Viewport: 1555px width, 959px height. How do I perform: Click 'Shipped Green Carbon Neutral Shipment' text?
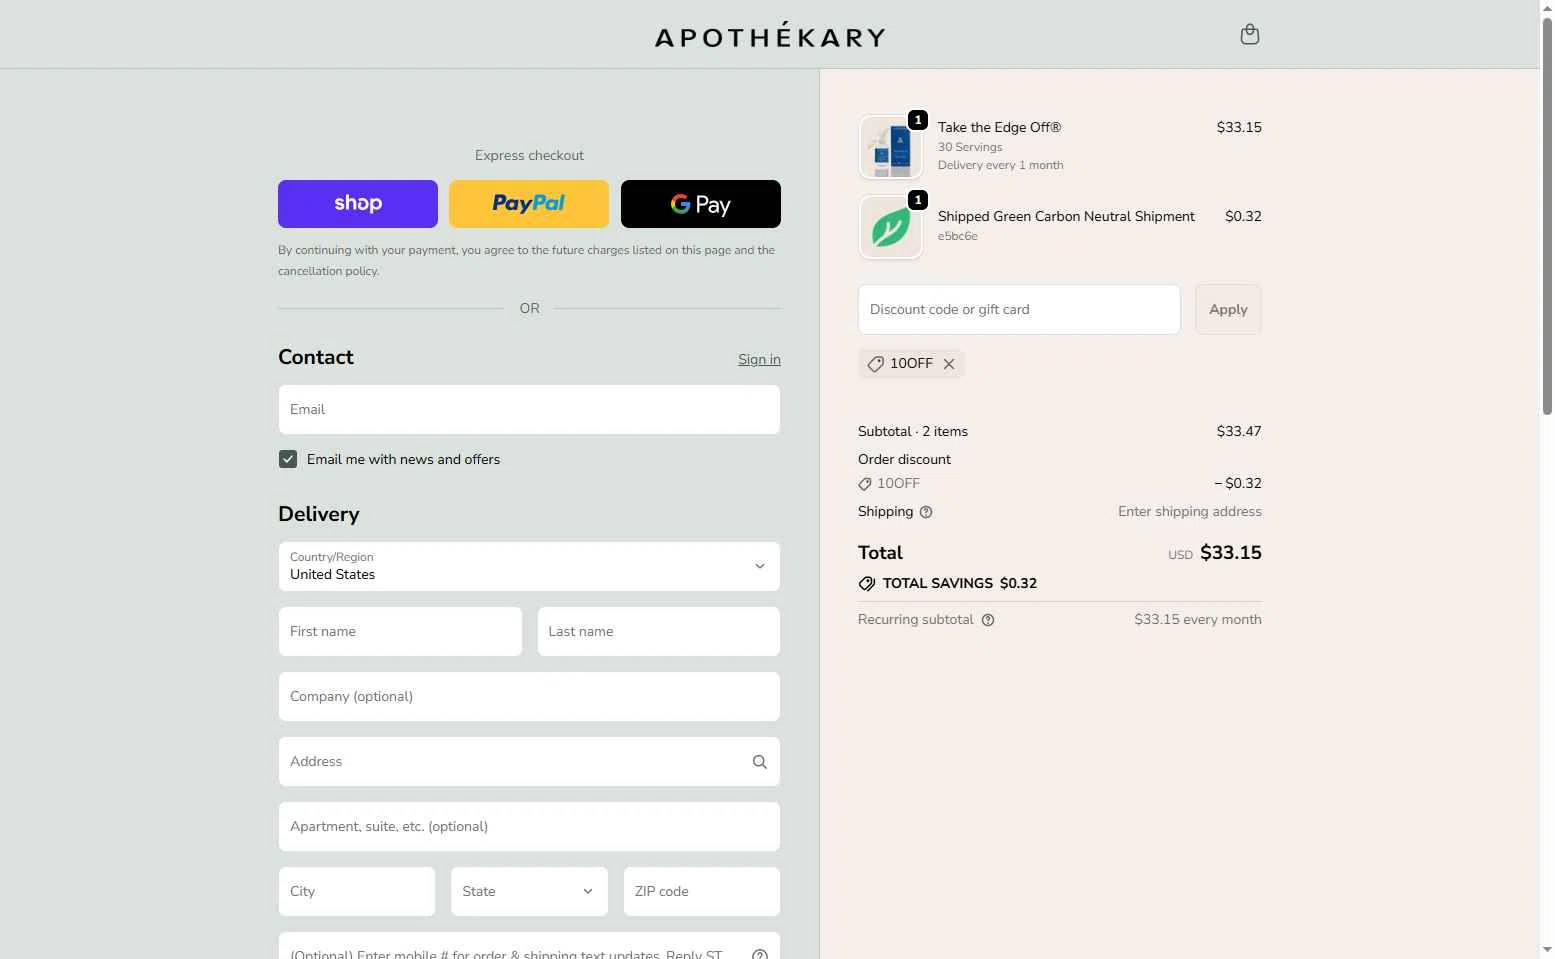(1066, 217)
